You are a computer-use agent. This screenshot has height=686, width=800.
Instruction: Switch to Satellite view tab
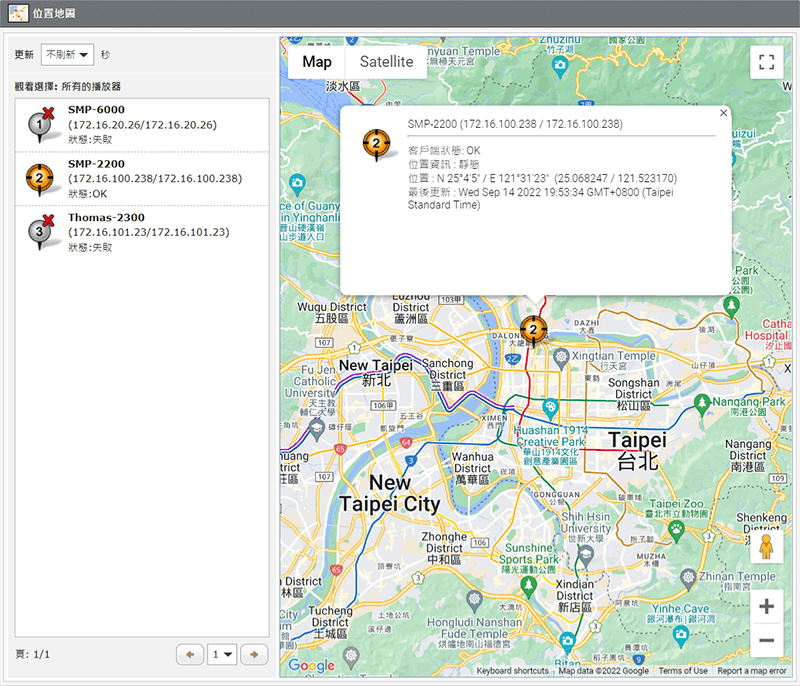tap(387, 62)
